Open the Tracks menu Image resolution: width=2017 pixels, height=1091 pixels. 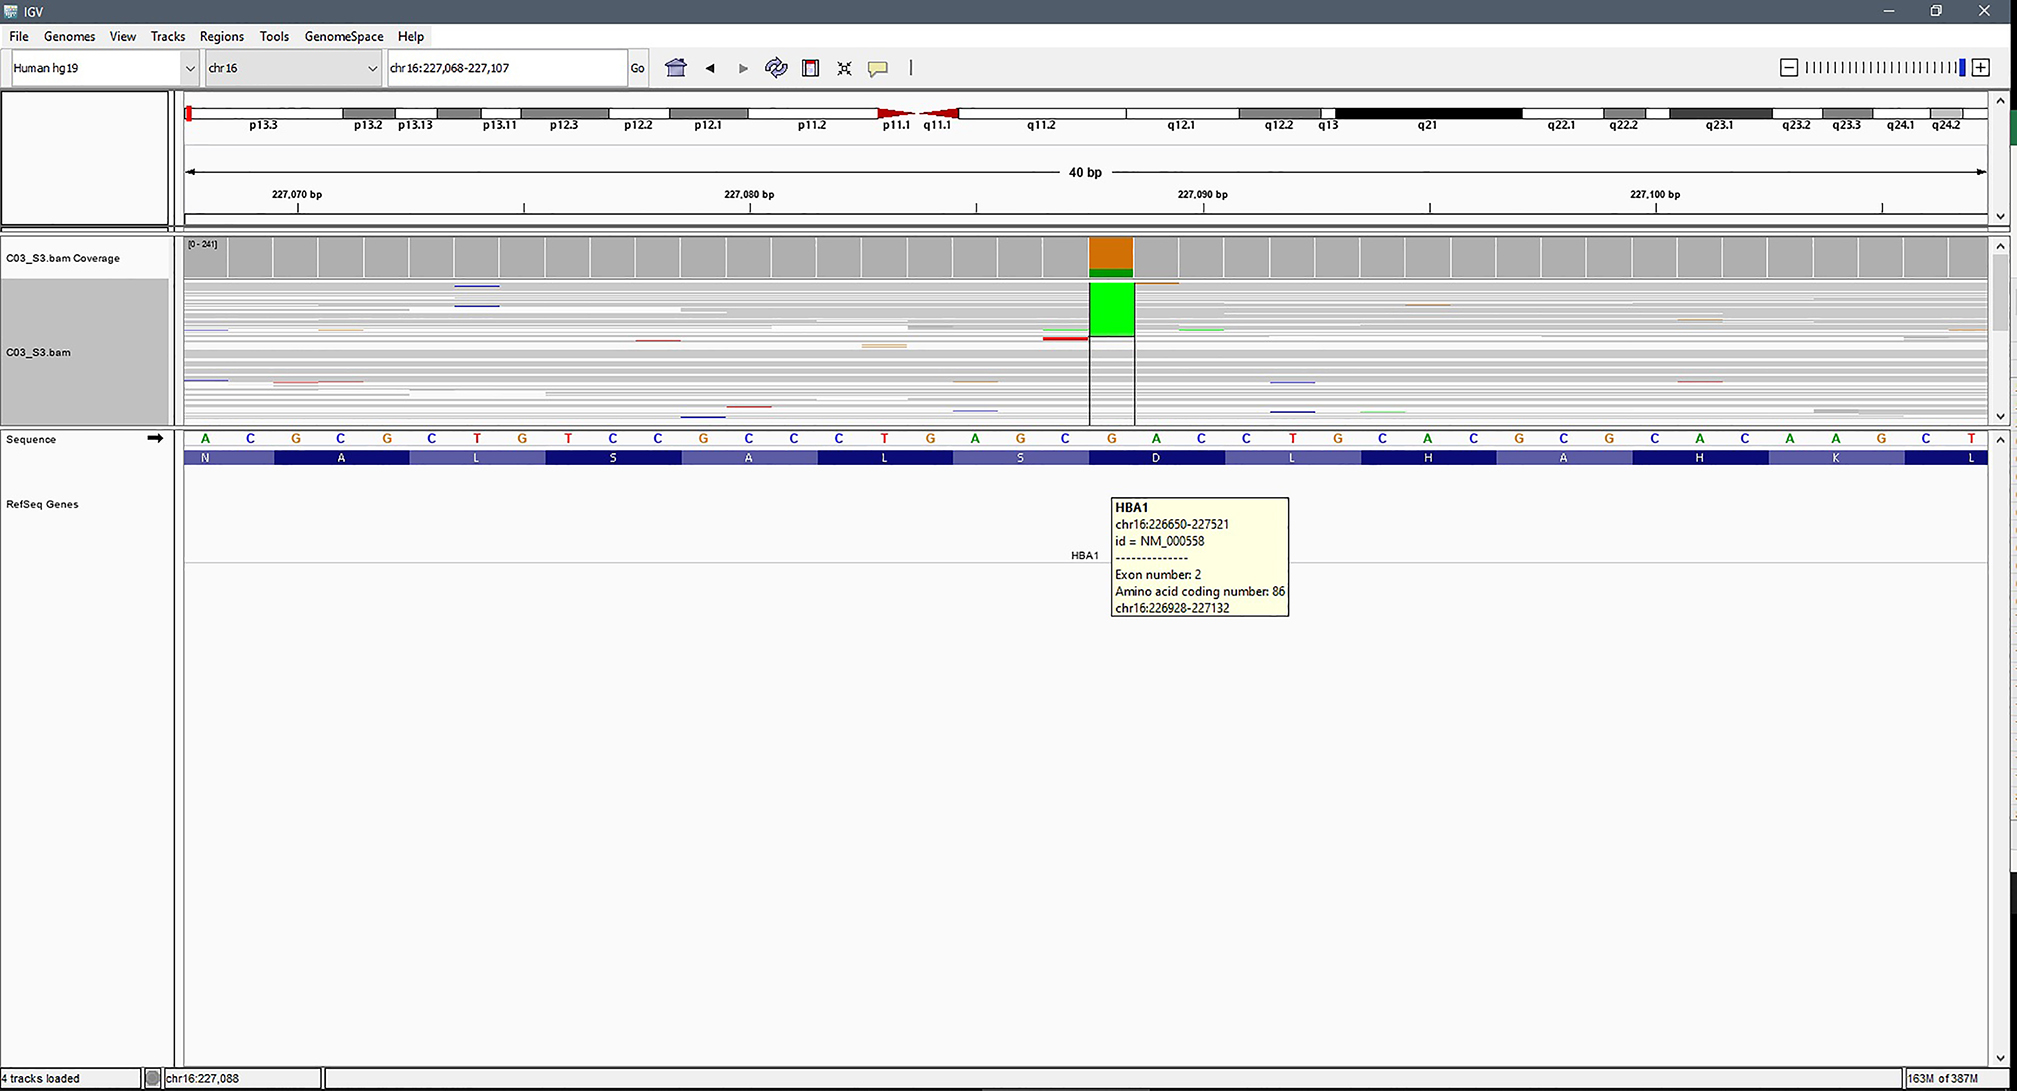pos(167,36)
